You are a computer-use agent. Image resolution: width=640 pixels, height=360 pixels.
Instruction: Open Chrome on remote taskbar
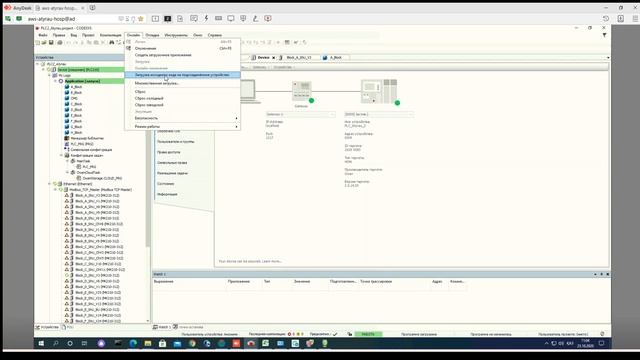[x=192, y=344]
